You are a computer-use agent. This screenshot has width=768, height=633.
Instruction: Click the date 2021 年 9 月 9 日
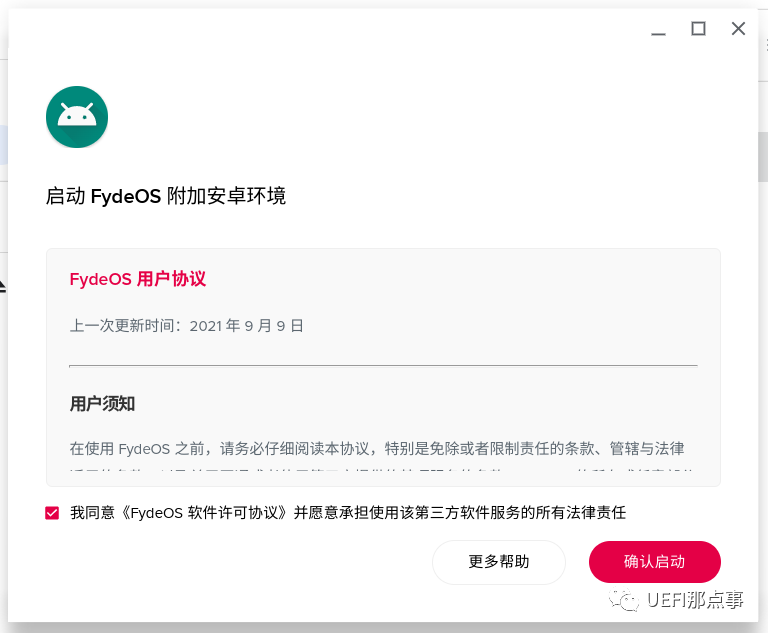(x=246, y=326)
